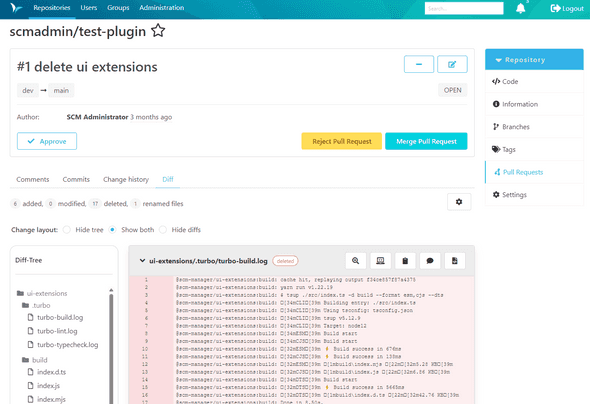Select turbo-build.log in the Diff-Tree
Screen dimensions: 590x404
tap(55, 317)
